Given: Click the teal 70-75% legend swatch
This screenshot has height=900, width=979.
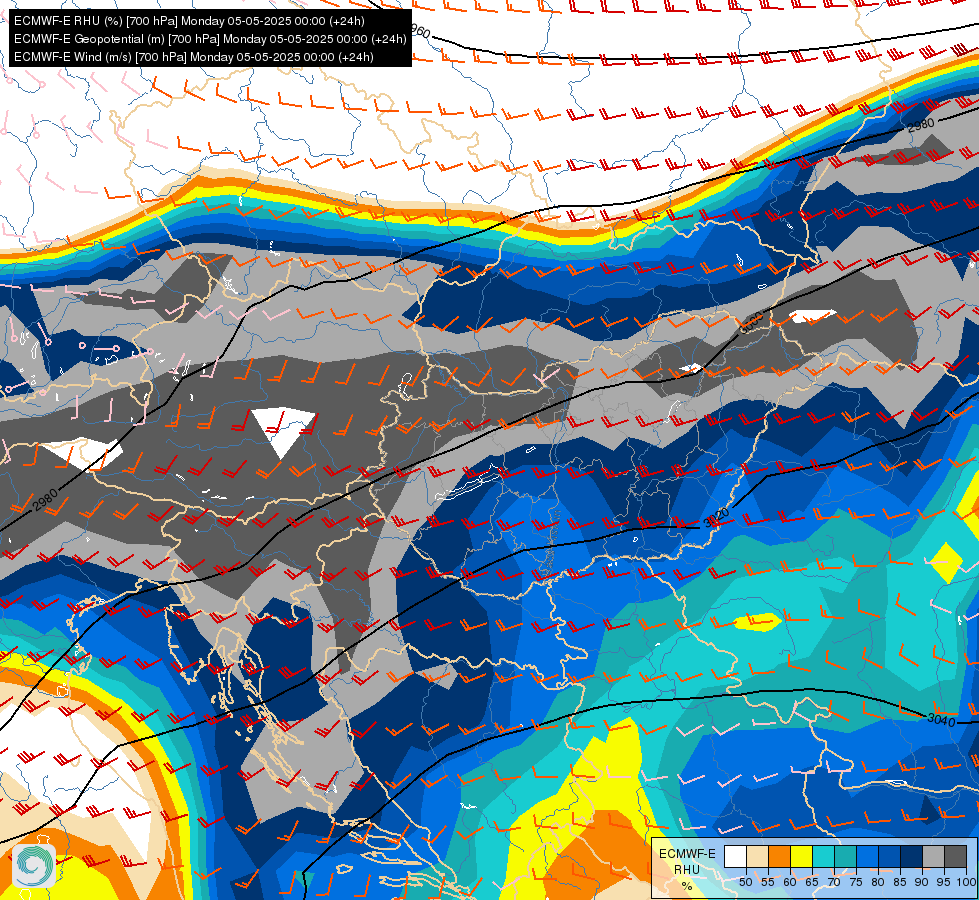Looking at the screenshot, I should pyautogui.click(x=845, y=856).
